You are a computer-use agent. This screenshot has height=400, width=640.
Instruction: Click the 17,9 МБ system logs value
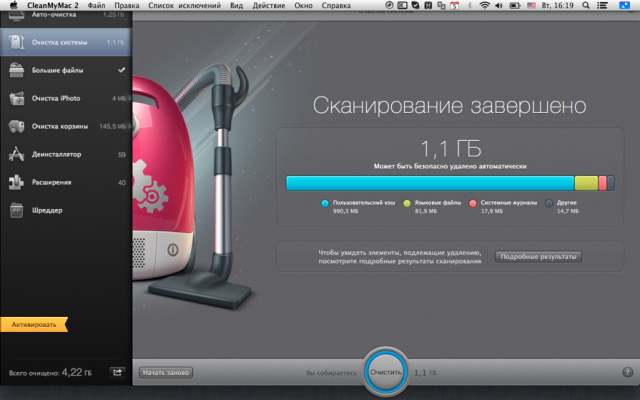(x=491, y=211)
